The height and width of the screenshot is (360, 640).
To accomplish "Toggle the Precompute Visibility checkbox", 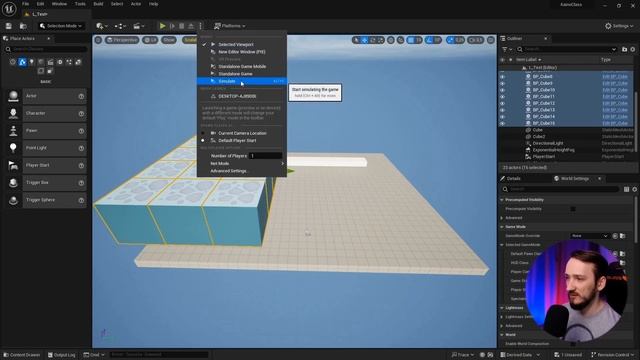I will click(x=573, y=209).
